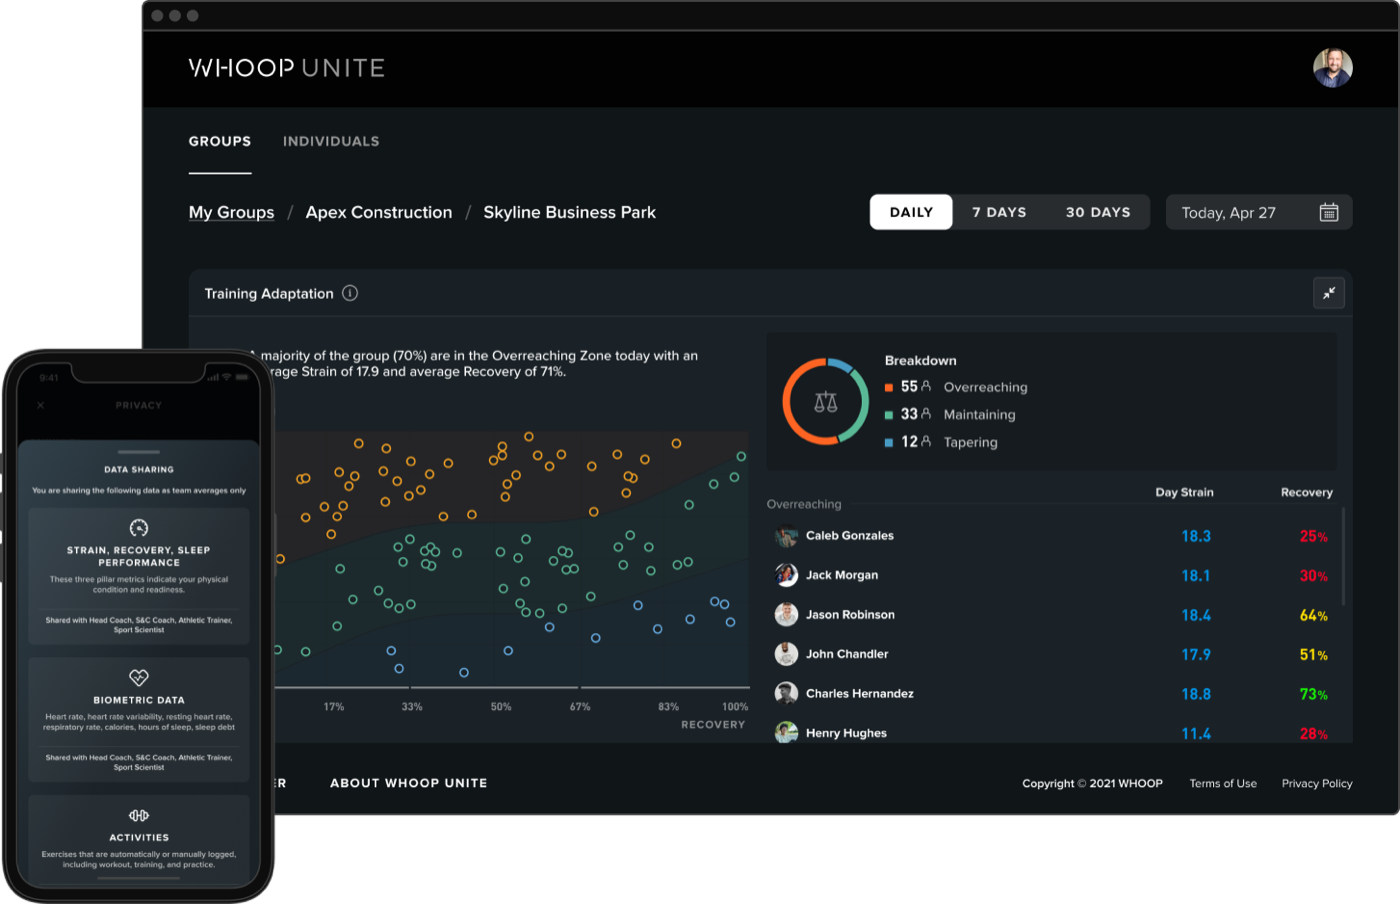Click Jack Morgan avatar
The width and height of the screenshot is (1400, 904).
[786, 575]
